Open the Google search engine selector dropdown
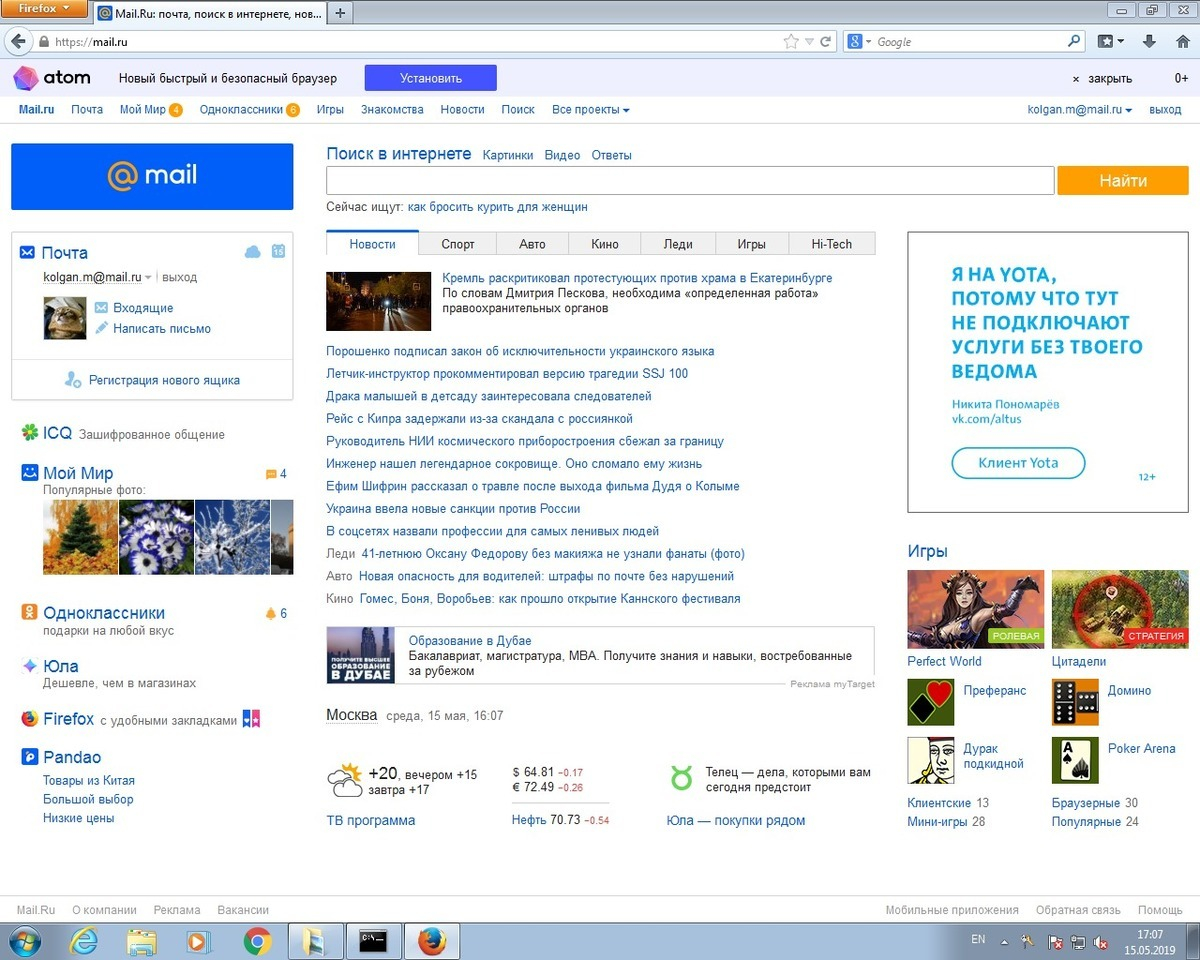 [x=859, y=42]
